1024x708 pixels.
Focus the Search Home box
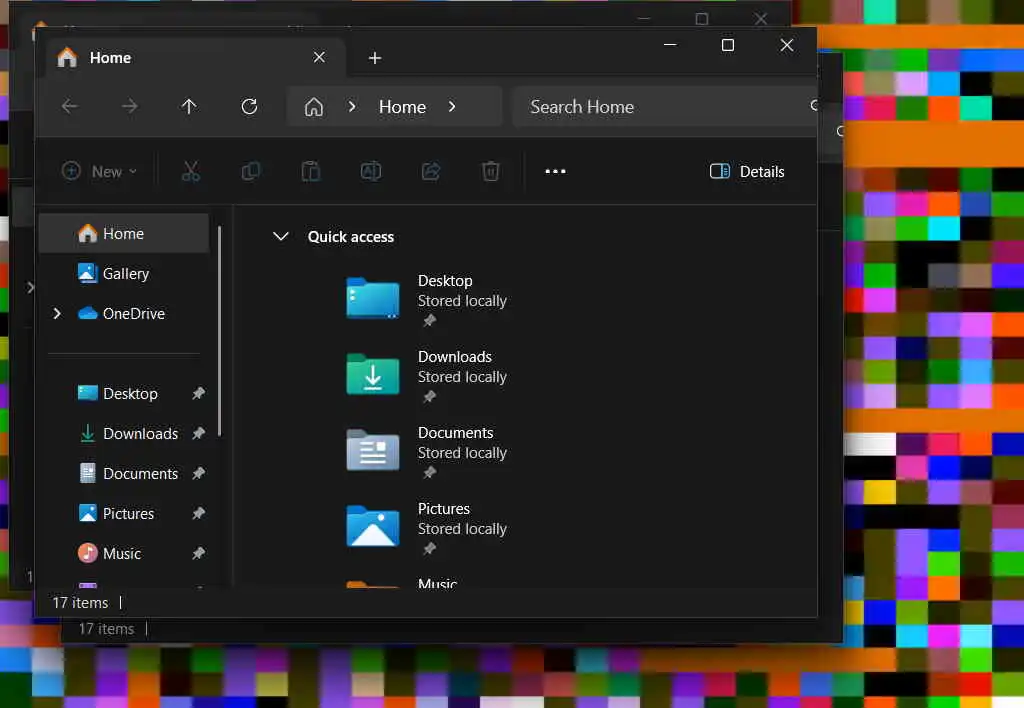pos(664,106)
